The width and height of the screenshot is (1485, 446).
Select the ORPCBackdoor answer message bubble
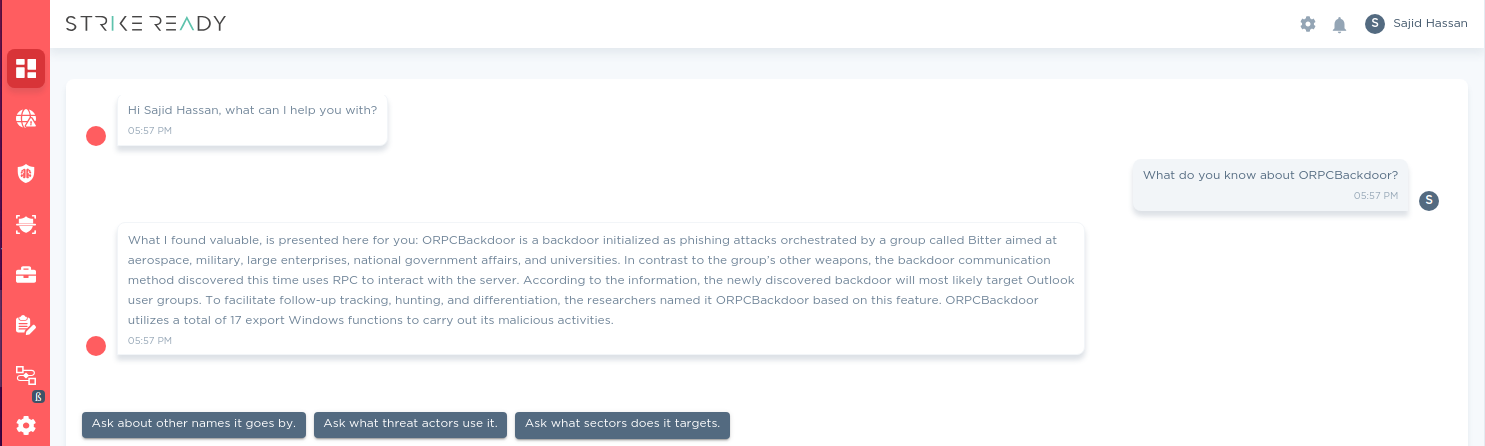(601, 289)
